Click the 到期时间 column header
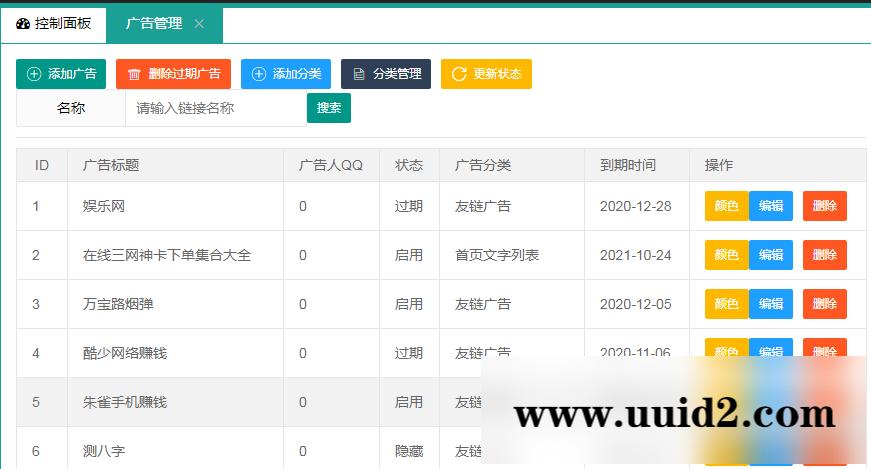 point(628,165)
